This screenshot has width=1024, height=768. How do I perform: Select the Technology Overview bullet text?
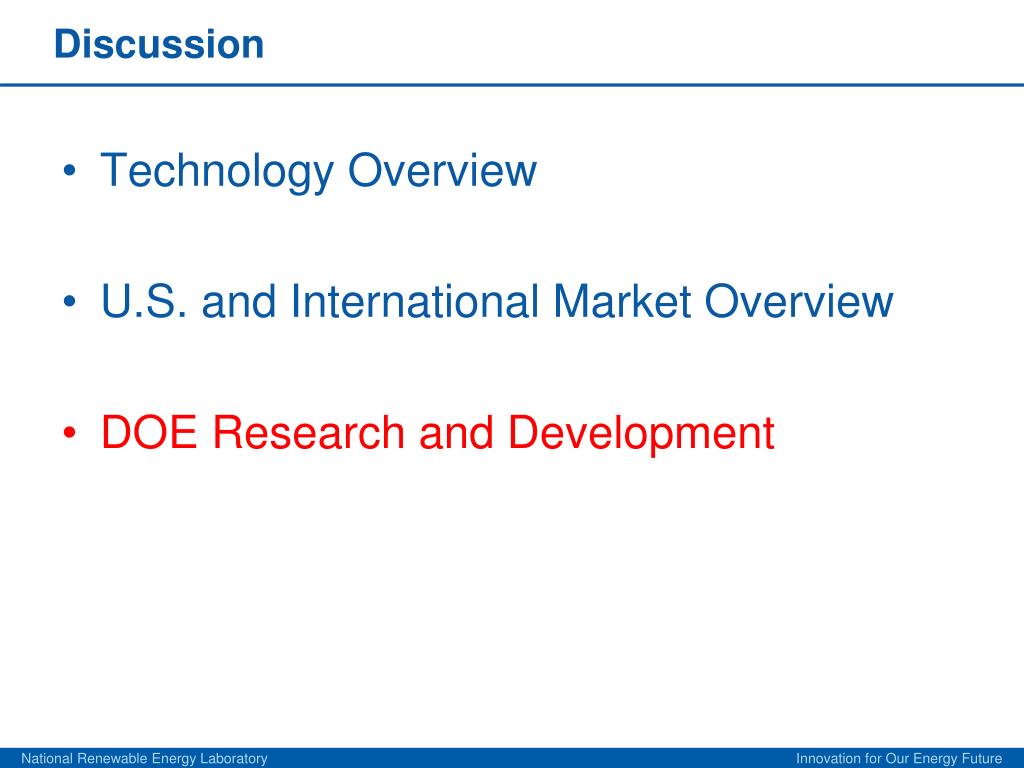[318, 171]
